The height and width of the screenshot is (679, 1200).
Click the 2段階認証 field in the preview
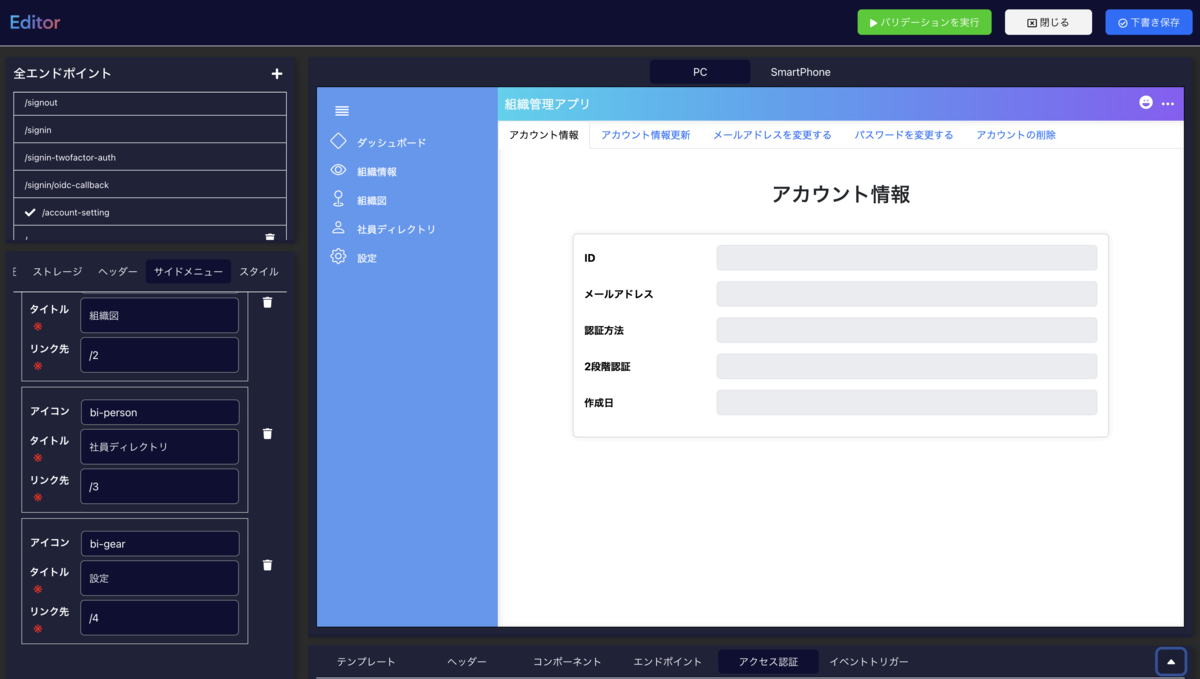click(x=907, y=366)
